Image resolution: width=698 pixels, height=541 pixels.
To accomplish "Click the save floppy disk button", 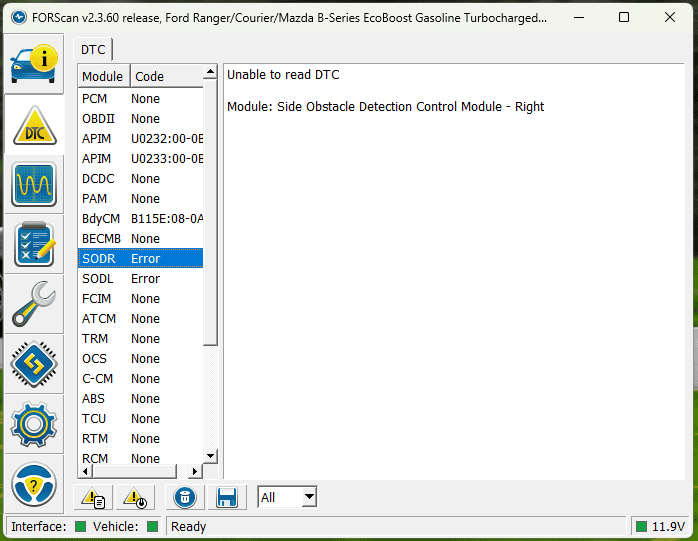I will pyautogui.click(x=227, y=497).
